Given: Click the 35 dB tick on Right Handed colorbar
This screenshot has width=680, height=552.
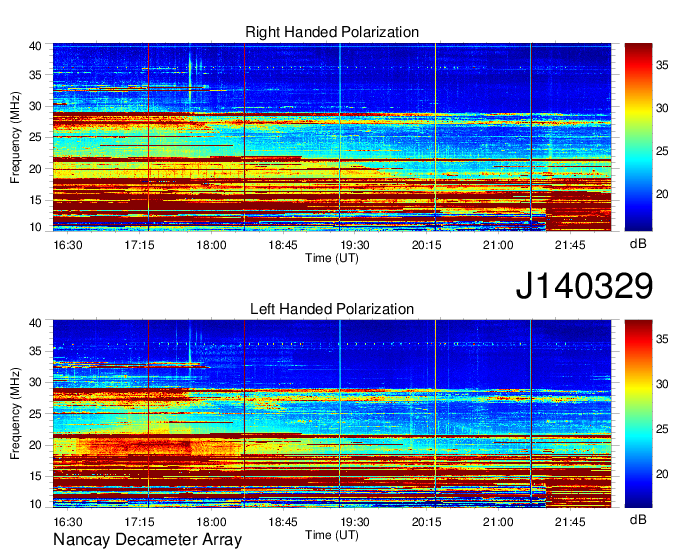Looking at the screenshot, I should pyautogui.click(x=662, y=65).
